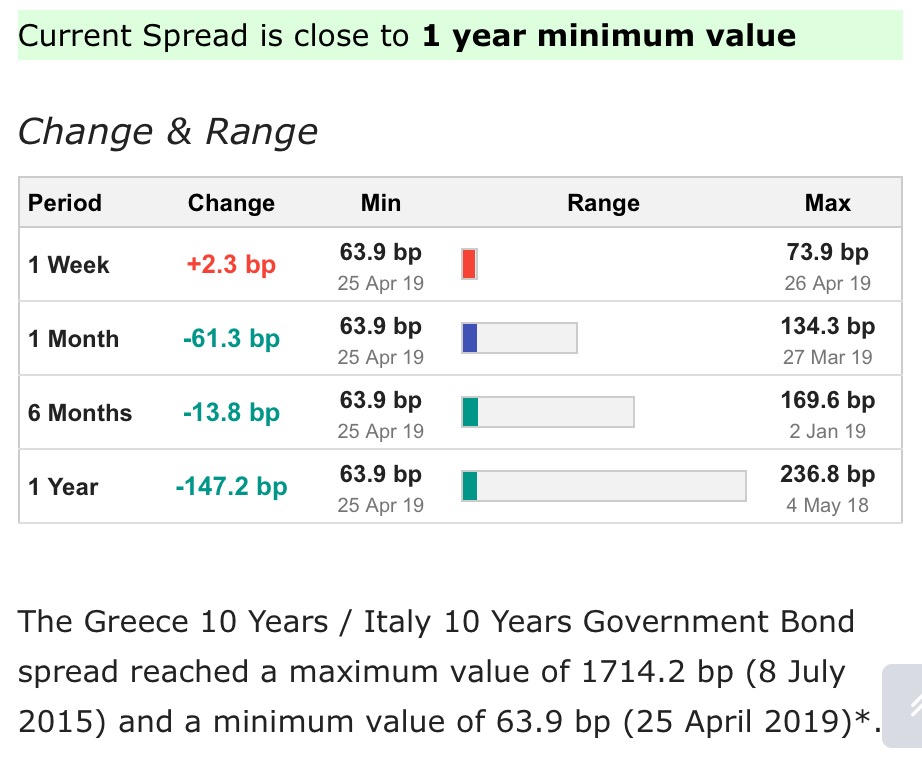Click the blue 1 Month range bar
Image resolution: width=922 pixels, height=758 pixels.
[x=519, y=339]
